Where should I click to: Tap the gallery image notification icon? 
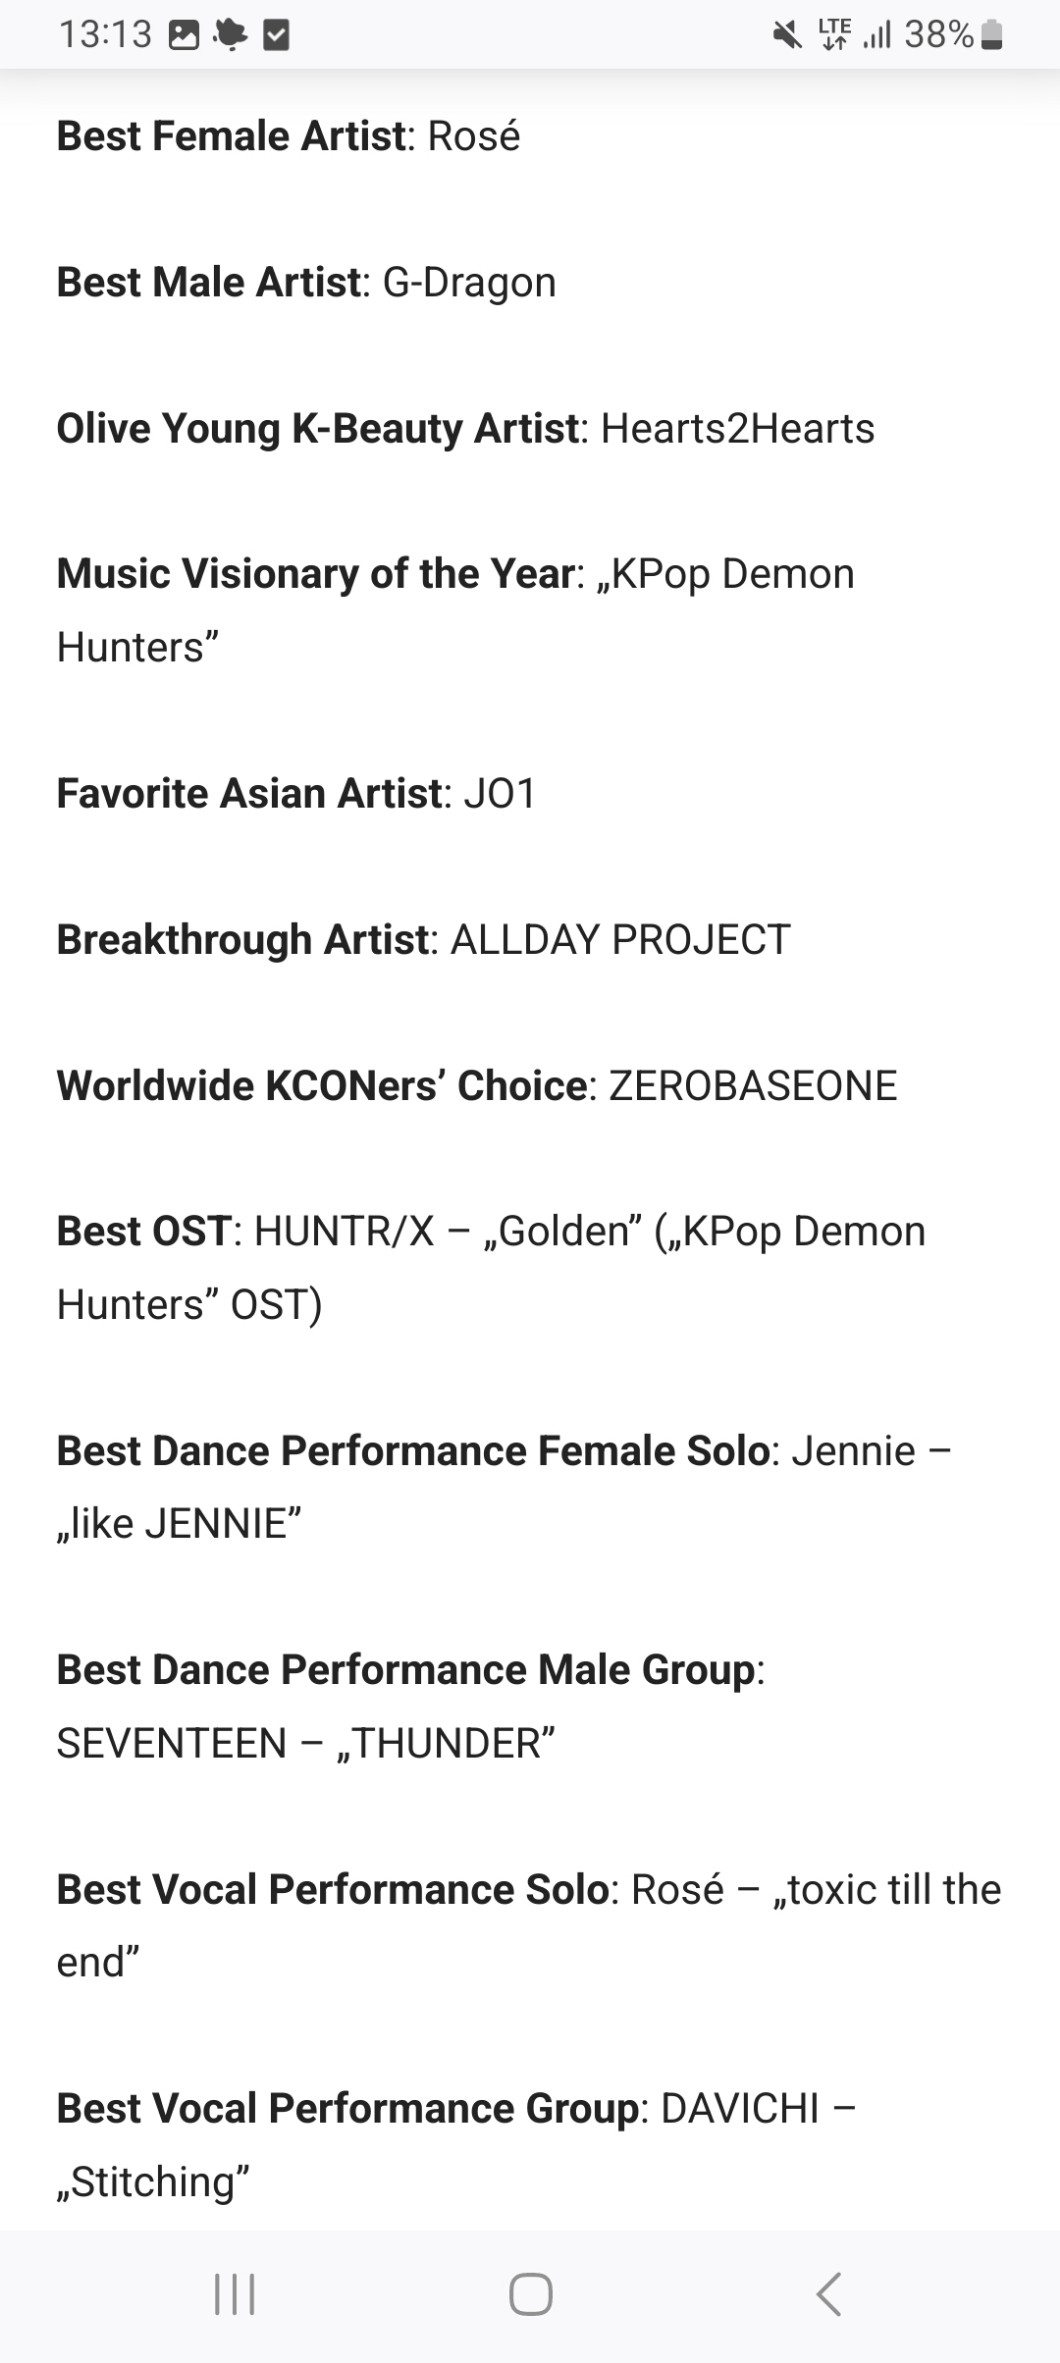click(184, 36)
